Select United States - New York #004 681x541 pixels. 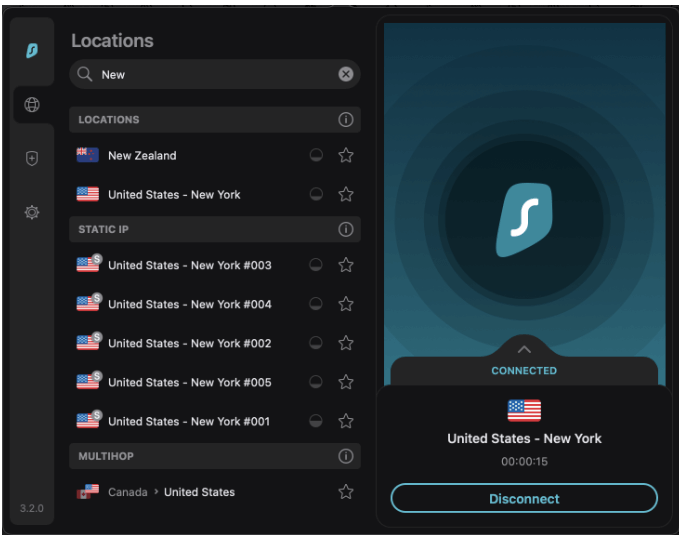point(215,304)
